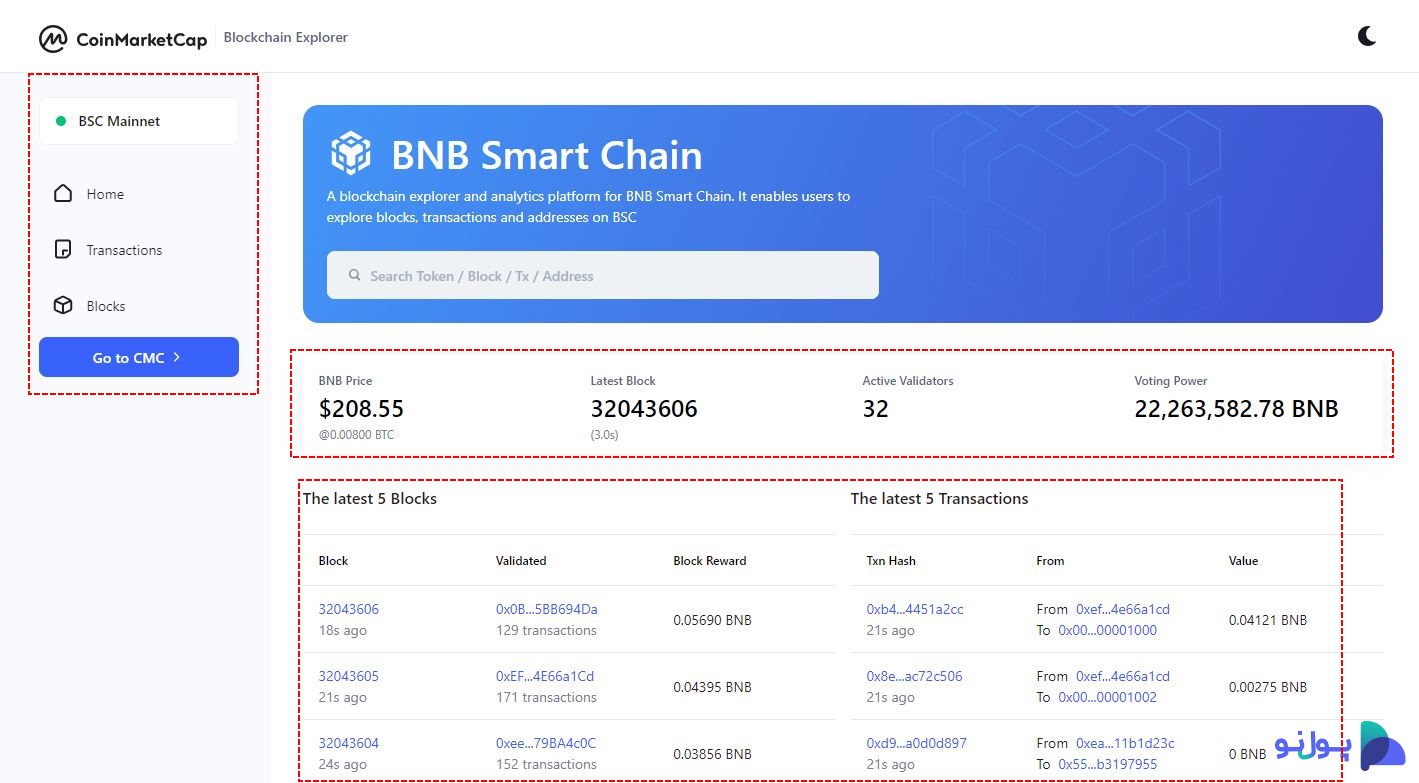The height and width of the screenshot is (783, 1419).
Task: Click the 171 transactions text
Action: point(546,697)
